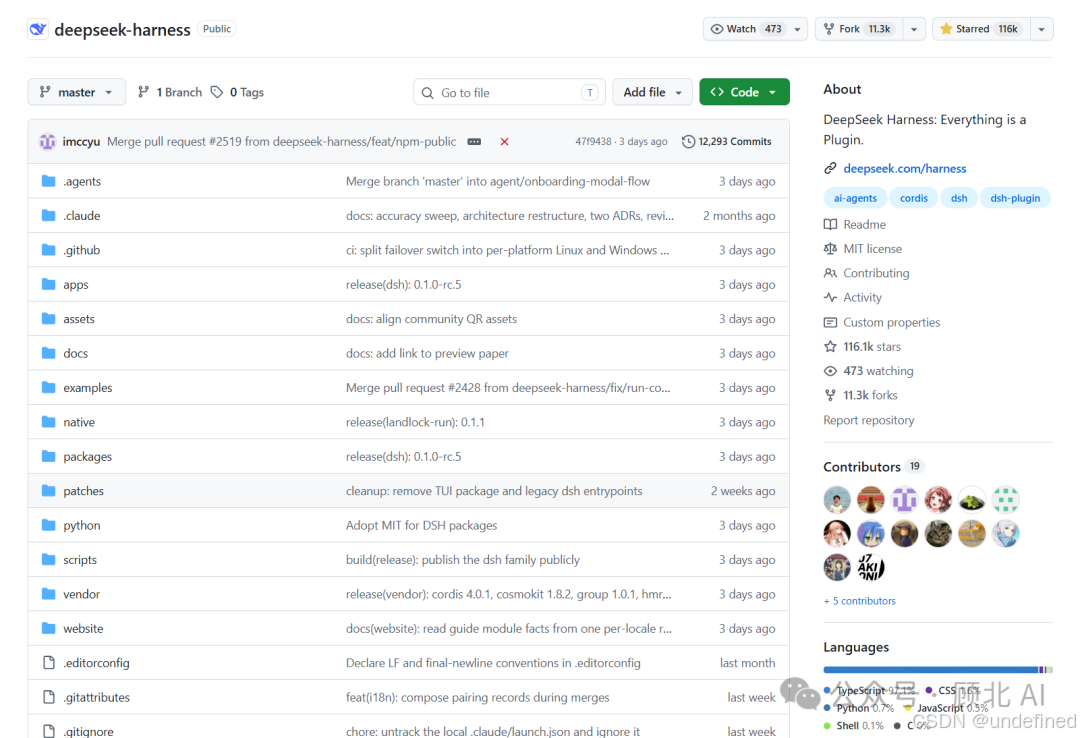Click the Shell language green dot
Image resolution: width=1080 pixels, height=738 pixels.
pyautogui.click(x=827, y=726)
